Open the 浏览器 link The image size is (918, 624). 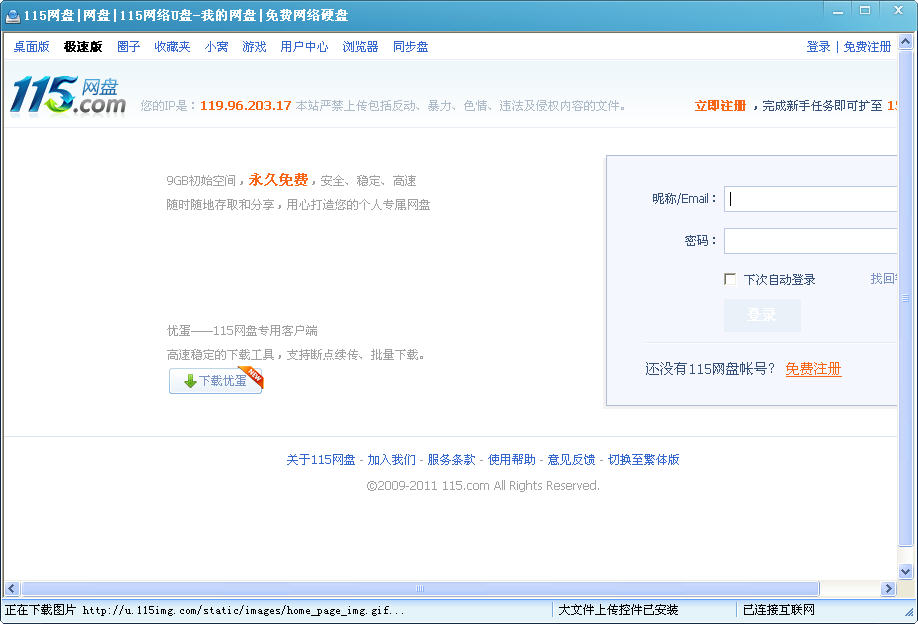[x=361, y=47]
